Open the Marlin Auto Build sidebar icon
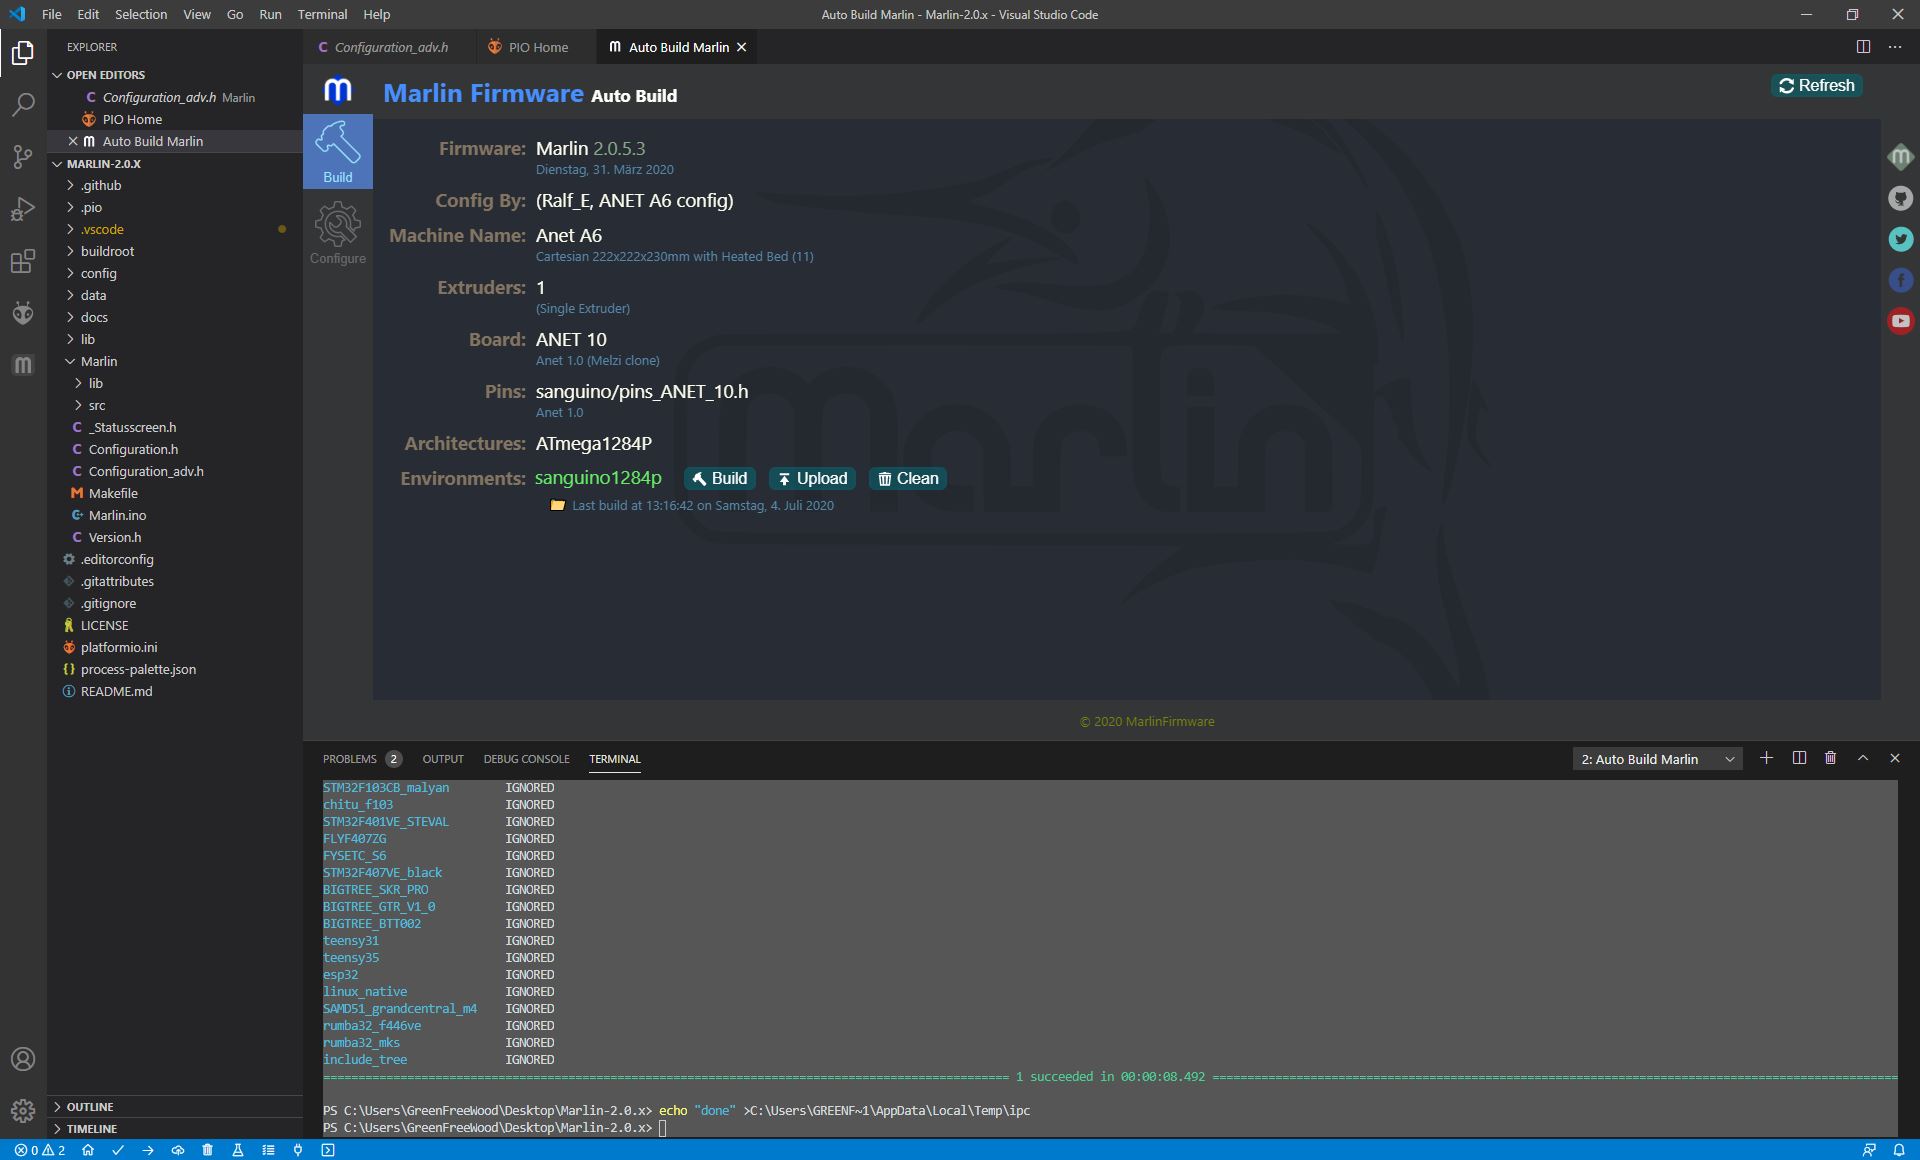Viewport: 1920px width, 1160px height. coord(23,365)
